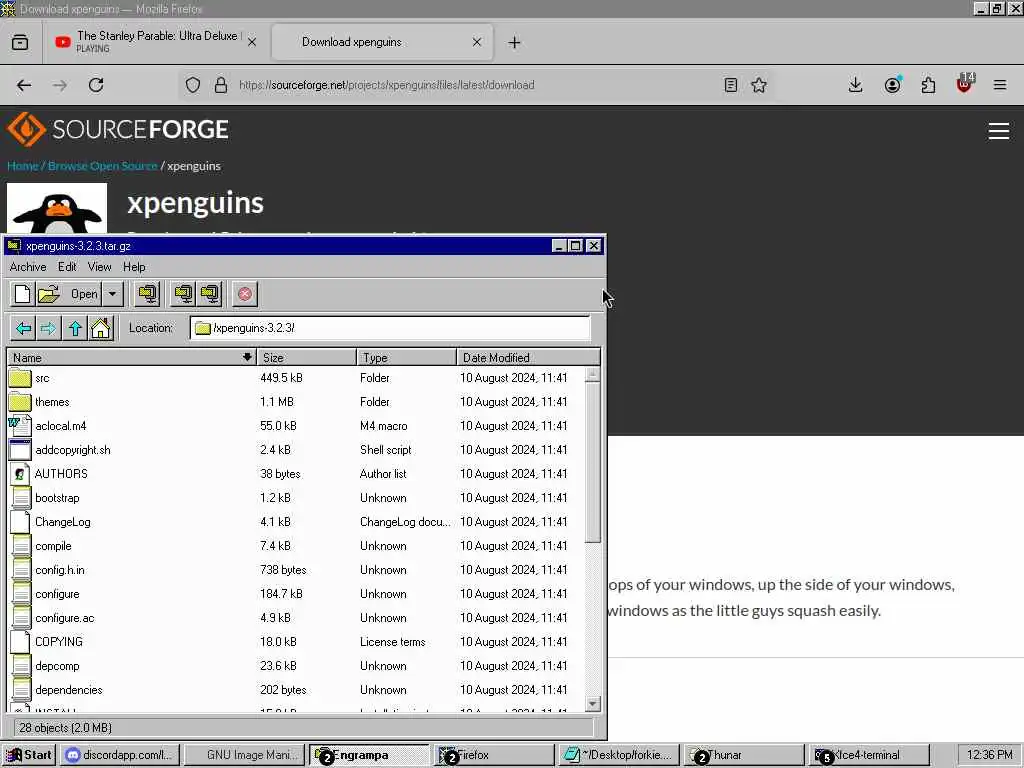Select the configure.ac file row
This screenshot has width=1024, height=768.
tap(296, 618)
